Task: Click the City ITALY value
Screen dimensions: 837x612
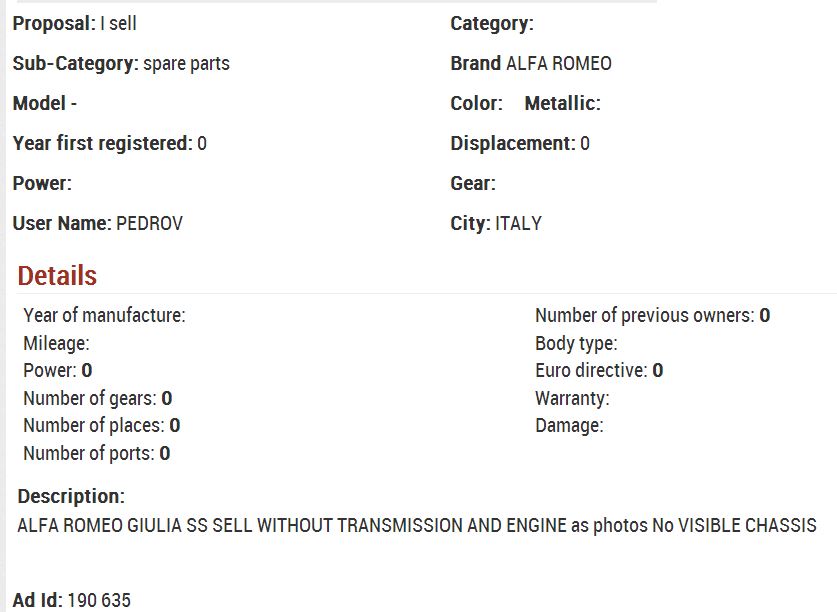Action: click(x=518, y=223)
